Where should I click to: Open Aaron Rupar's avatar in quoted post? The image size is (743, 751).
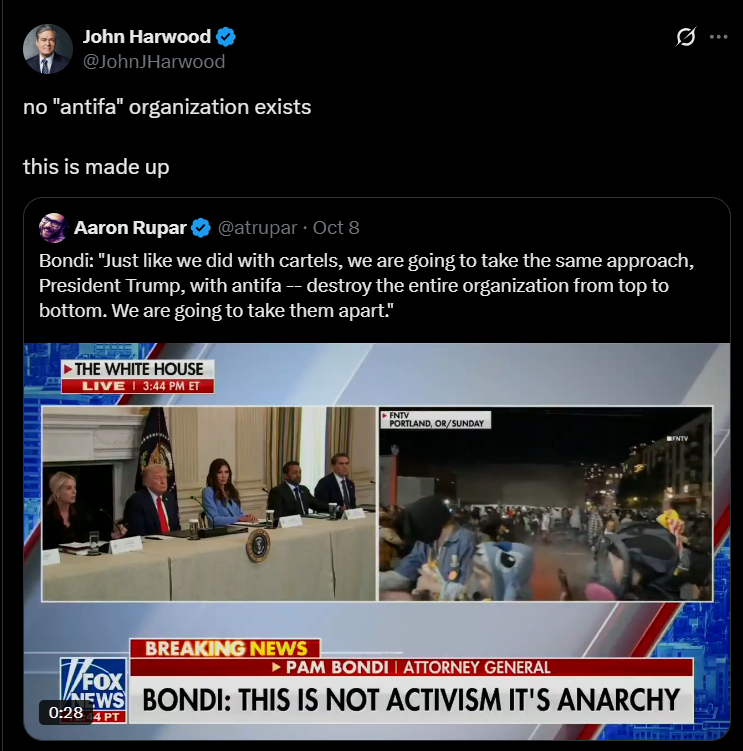[54, 228]
